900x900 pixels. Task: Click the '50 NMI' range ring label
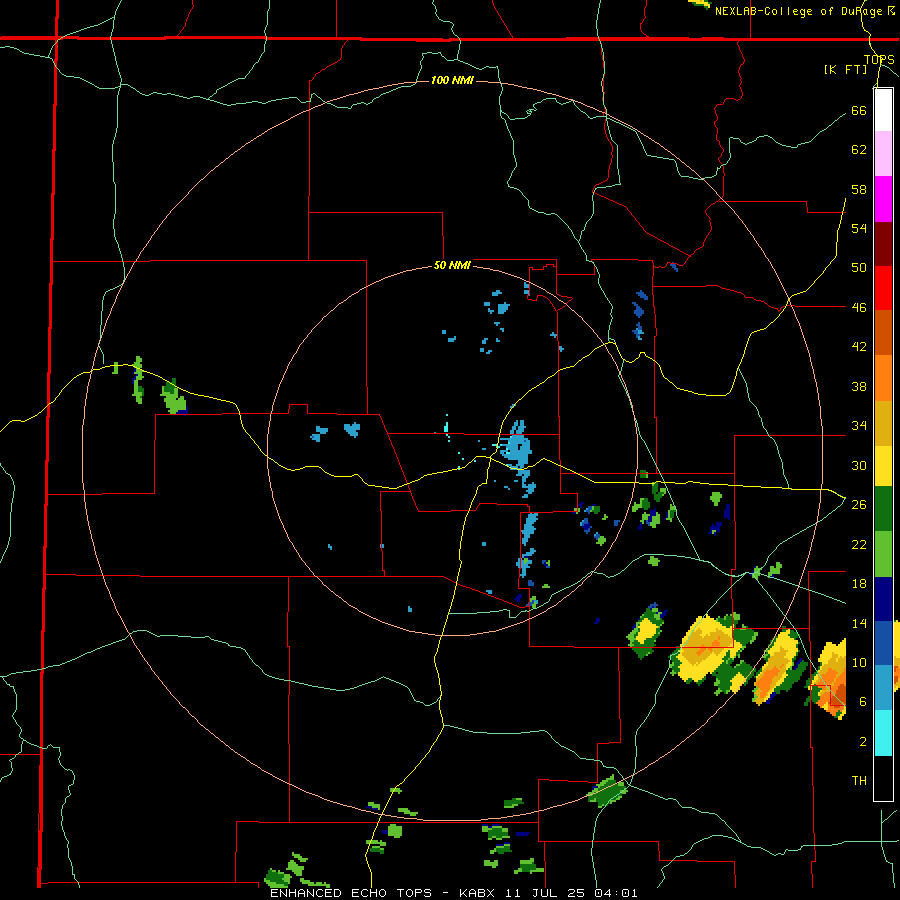pos(452,265)
